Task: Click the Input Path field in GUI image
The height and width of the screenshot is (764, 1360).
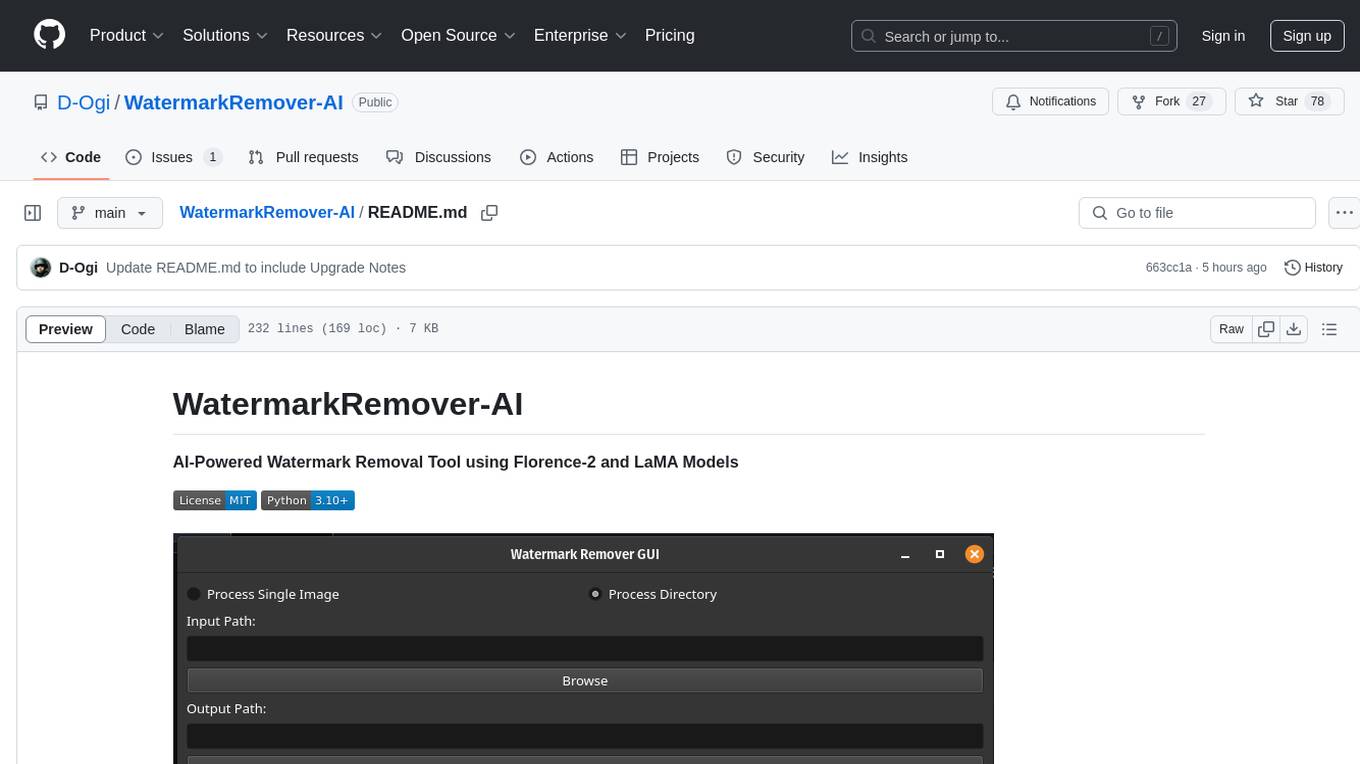Action: [x=585, y=648]
